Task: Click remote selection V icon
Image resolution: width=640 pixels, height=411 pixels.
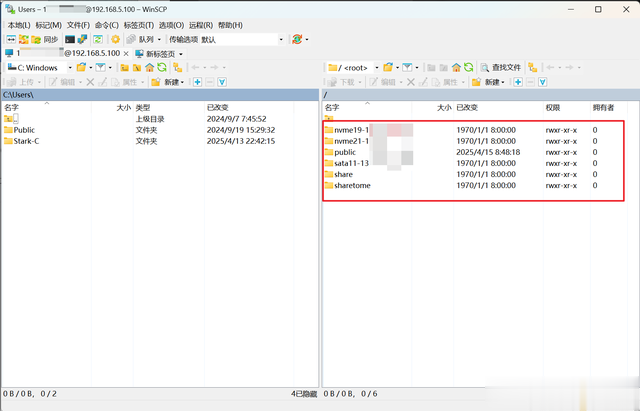Action: [542, 82]
